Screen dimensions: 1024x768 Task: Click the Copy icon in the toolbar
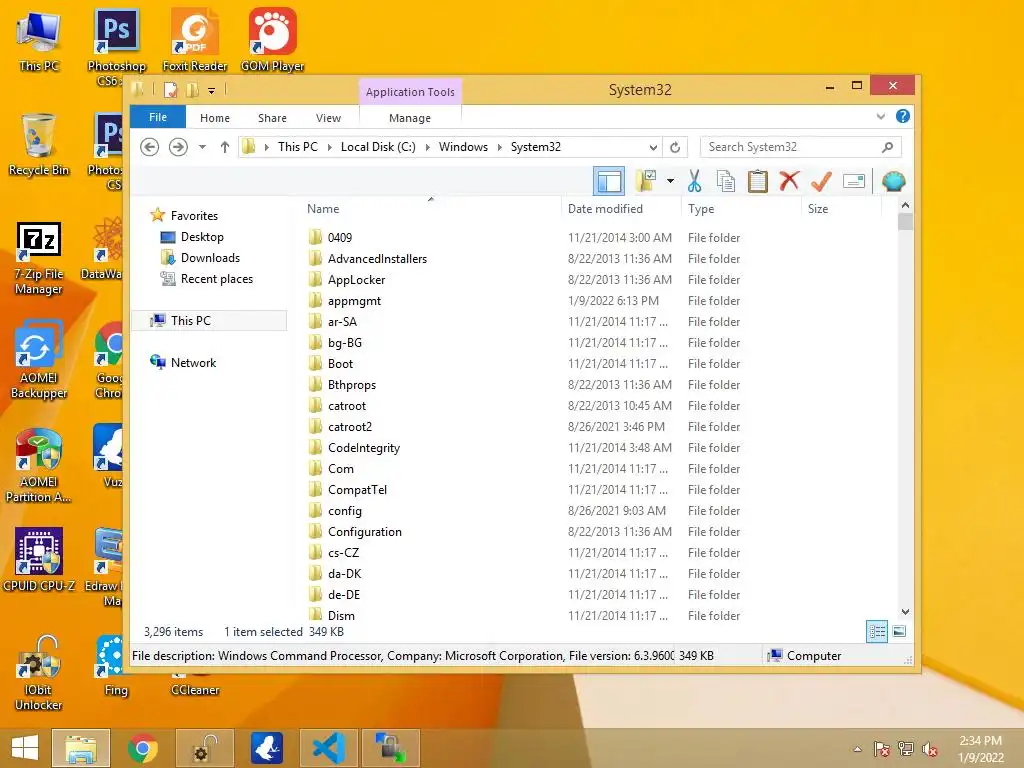point(726,181)
